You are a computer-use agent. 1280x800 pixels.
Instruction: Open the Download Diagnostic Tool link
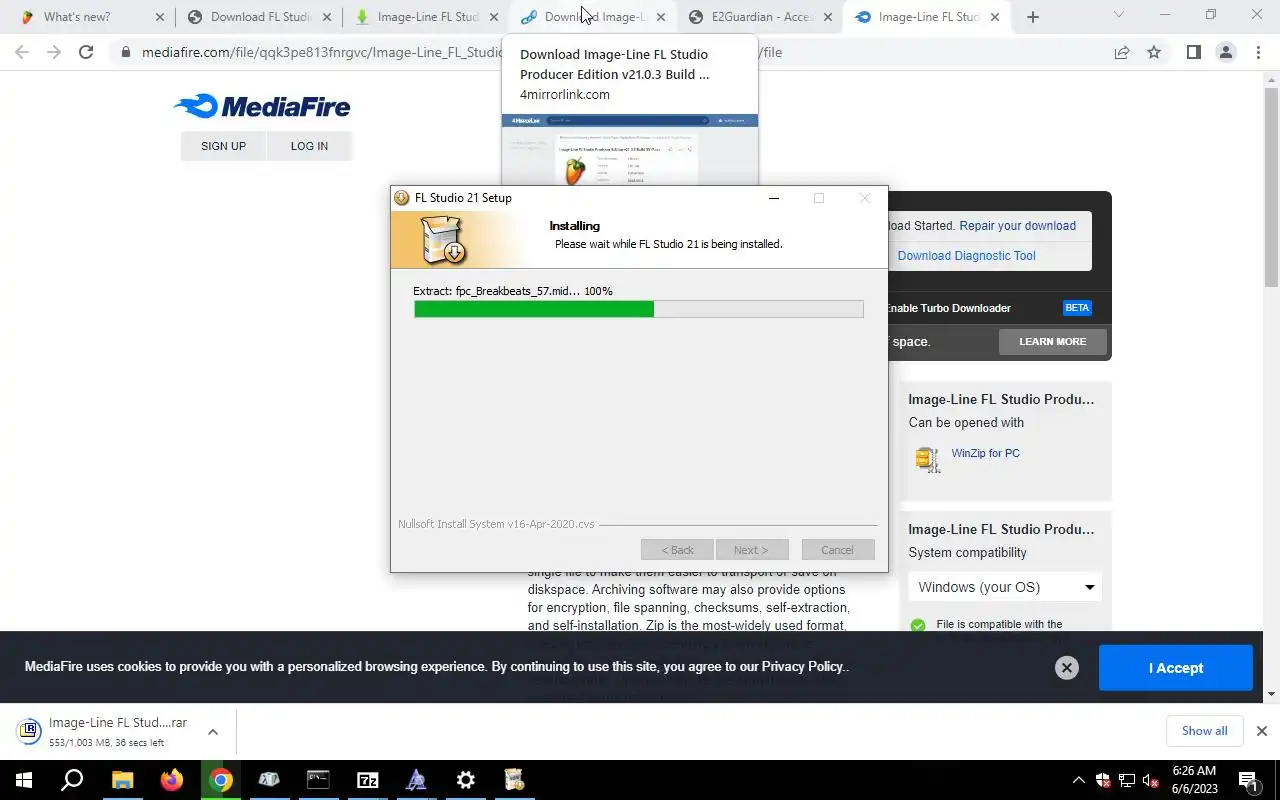966,256
